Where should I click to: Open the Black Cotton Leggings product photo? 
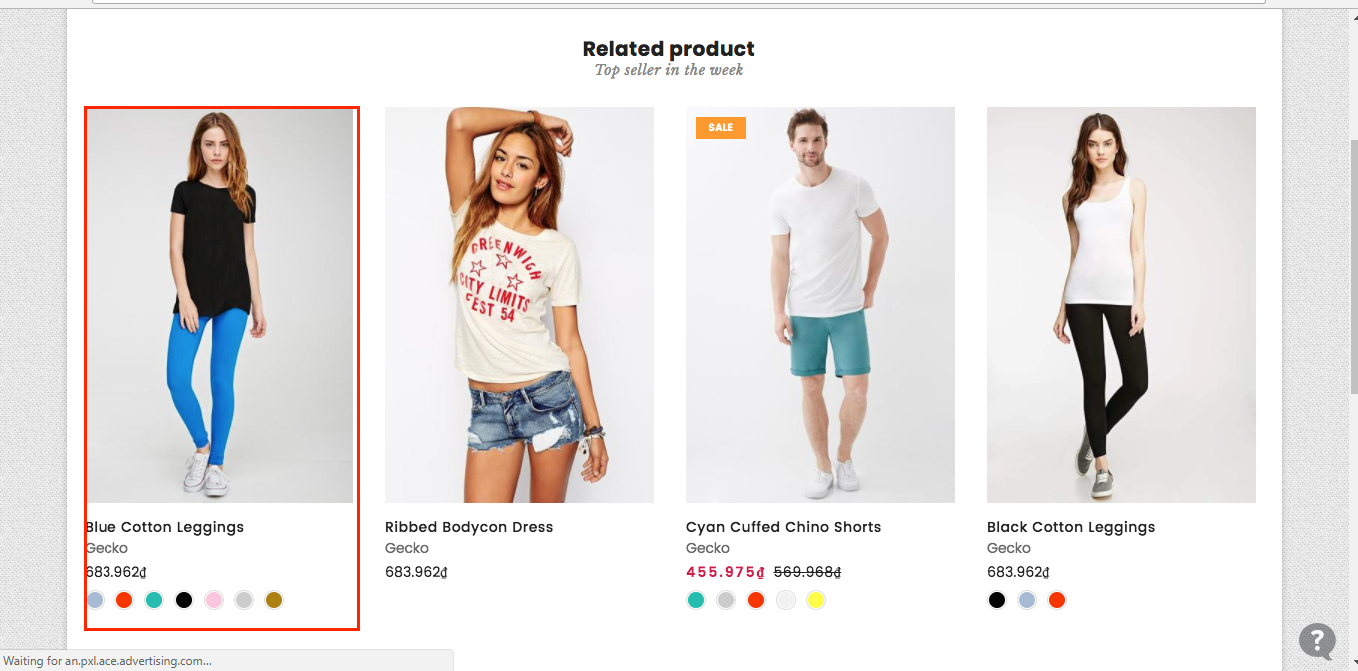[x=1121, y=305]
